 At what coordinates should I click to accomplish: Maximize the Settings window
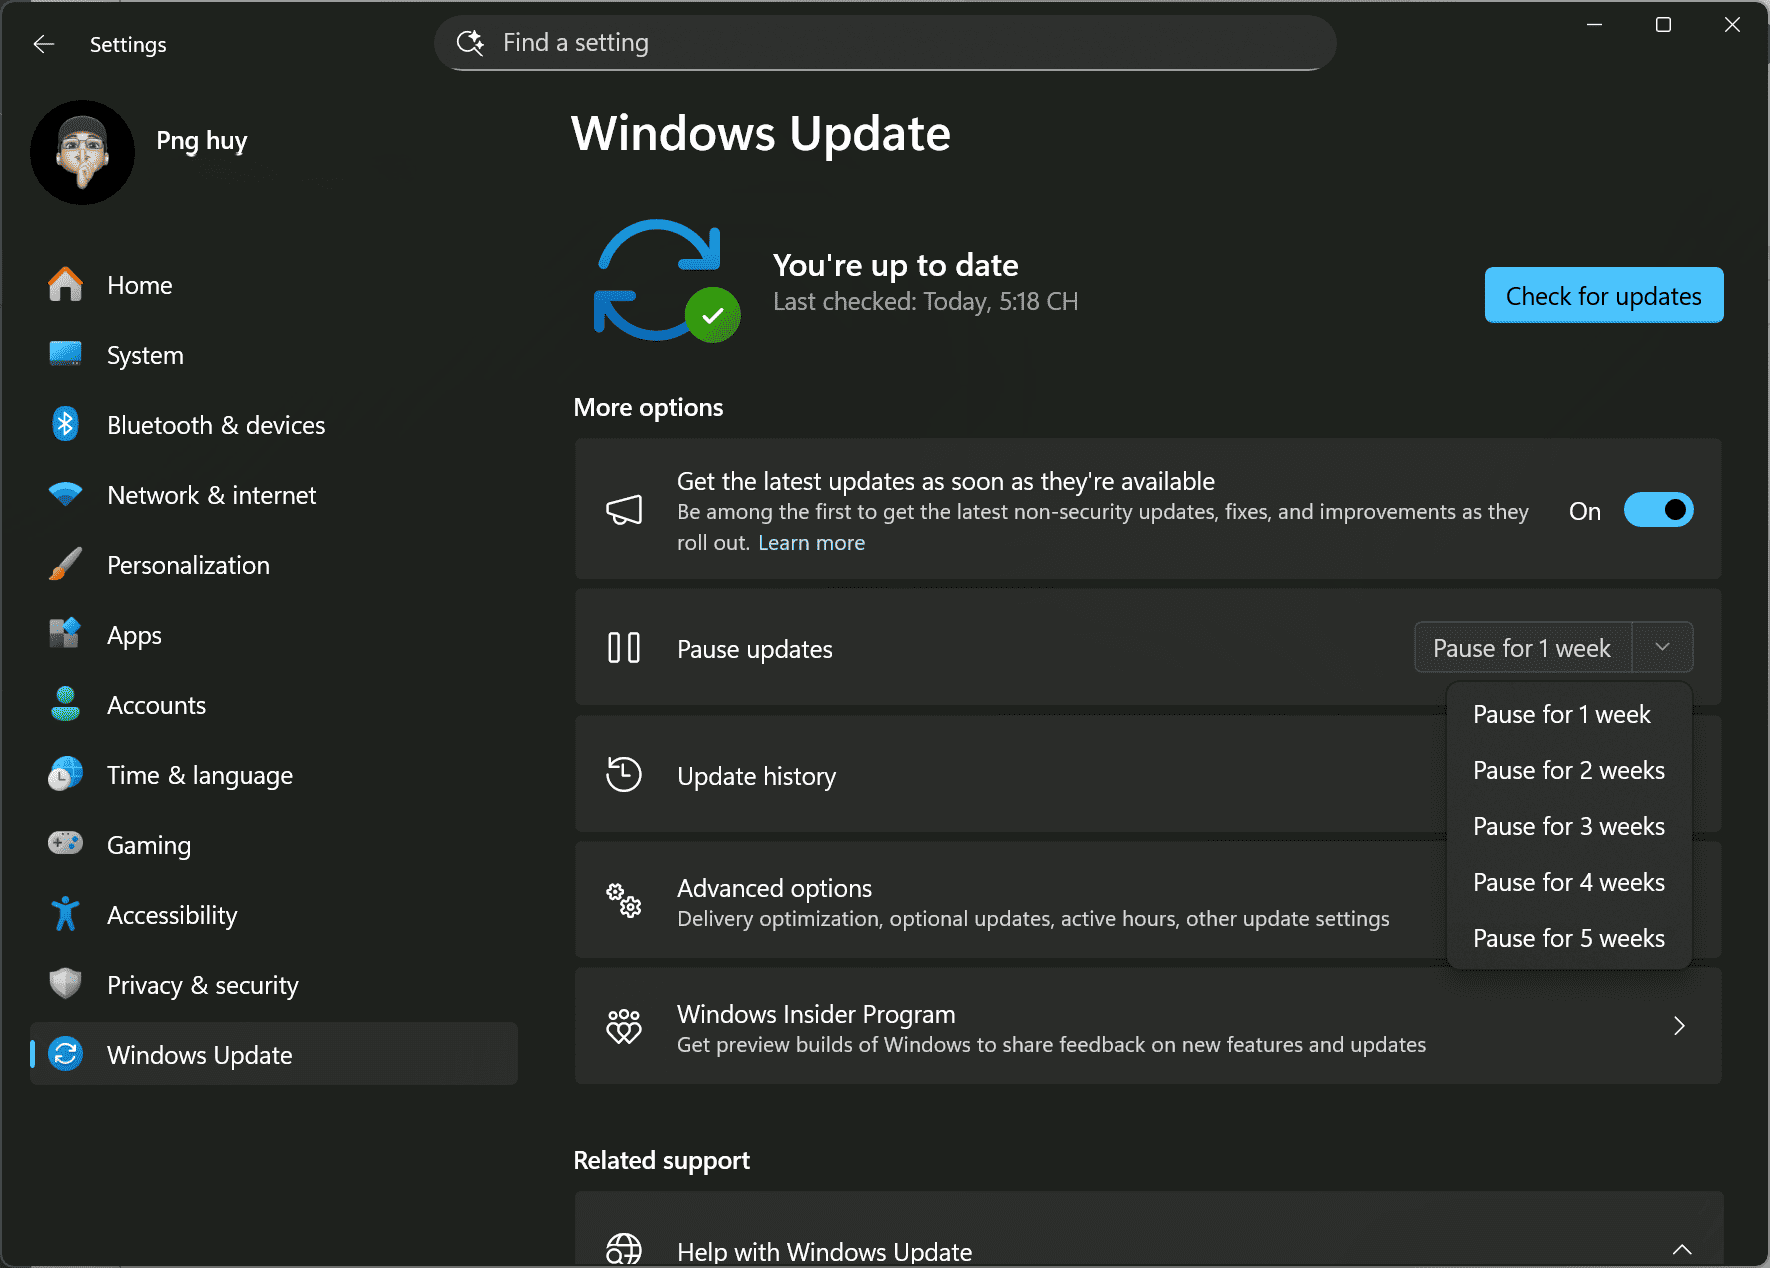coord(1663,24)
